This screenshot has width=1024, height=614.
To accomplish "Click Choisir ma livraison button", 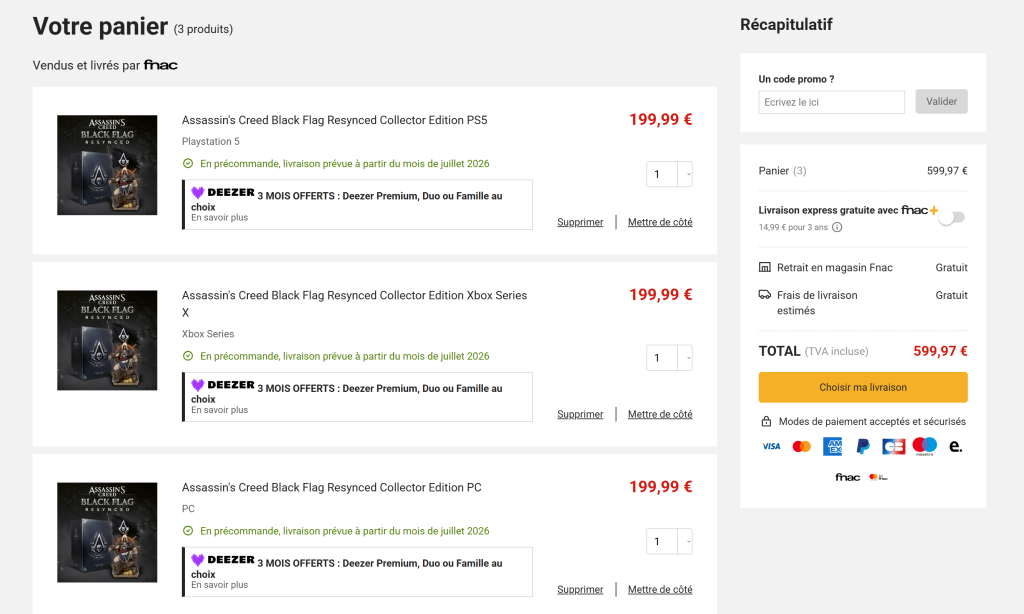I will pyautogui.click(x=863, y=387).
